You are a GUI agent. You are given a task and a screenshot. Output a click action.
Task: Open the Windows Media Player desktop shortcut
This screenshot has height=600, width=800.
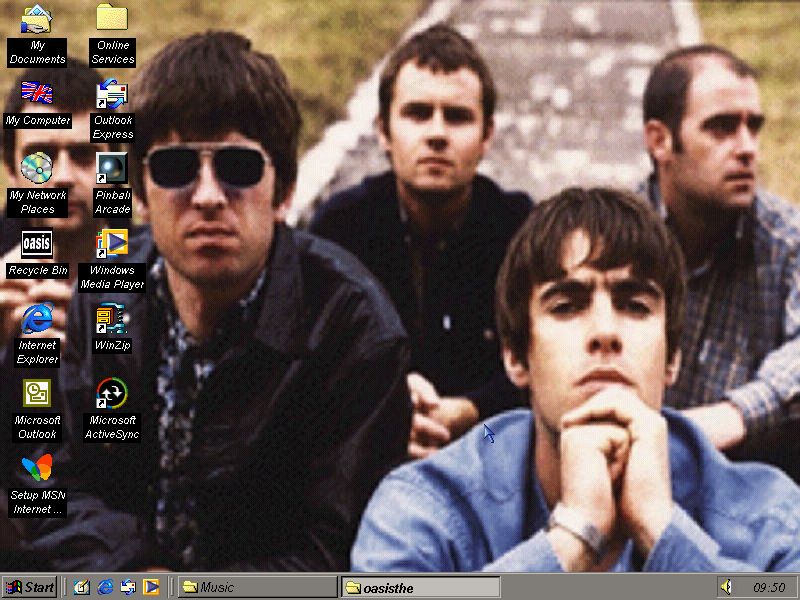(112, 244)
